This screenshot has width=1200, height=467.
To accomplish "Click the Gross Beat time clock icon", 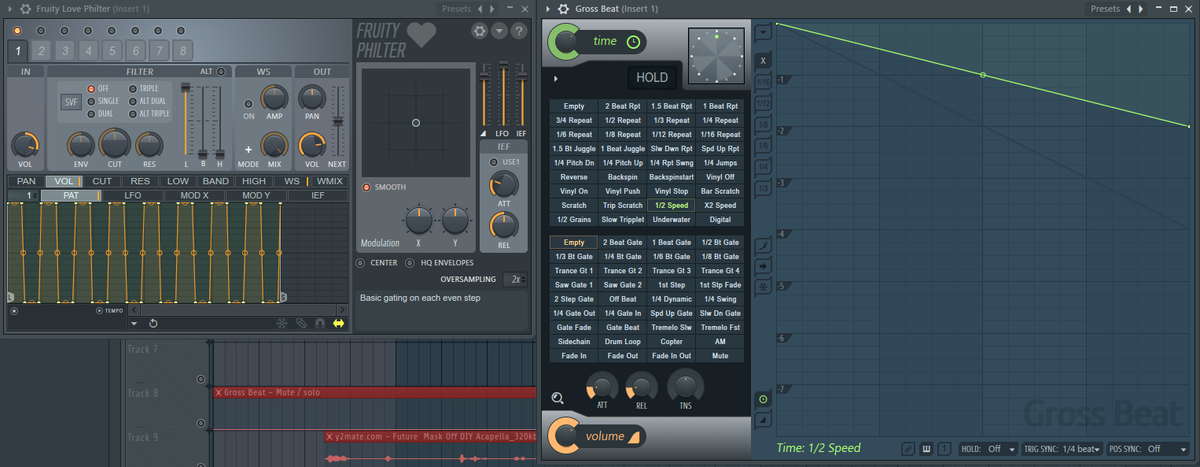I will 633,41.
